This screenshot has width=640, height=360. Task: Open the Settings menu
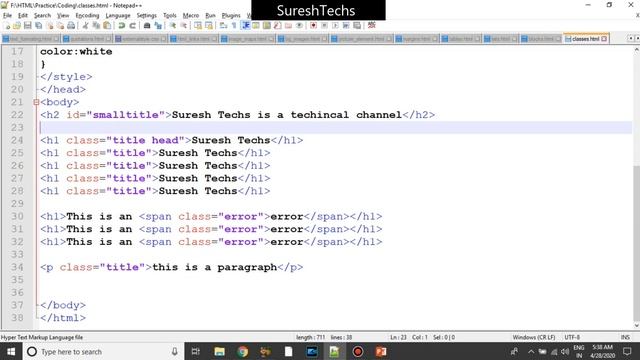[x=147, y=16]
